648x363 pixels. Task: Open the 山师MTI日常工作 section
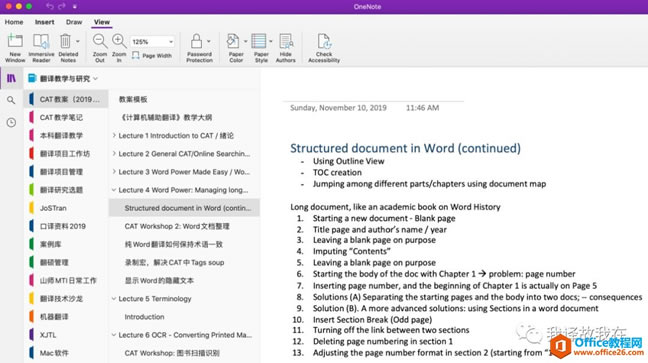(66, 281)
